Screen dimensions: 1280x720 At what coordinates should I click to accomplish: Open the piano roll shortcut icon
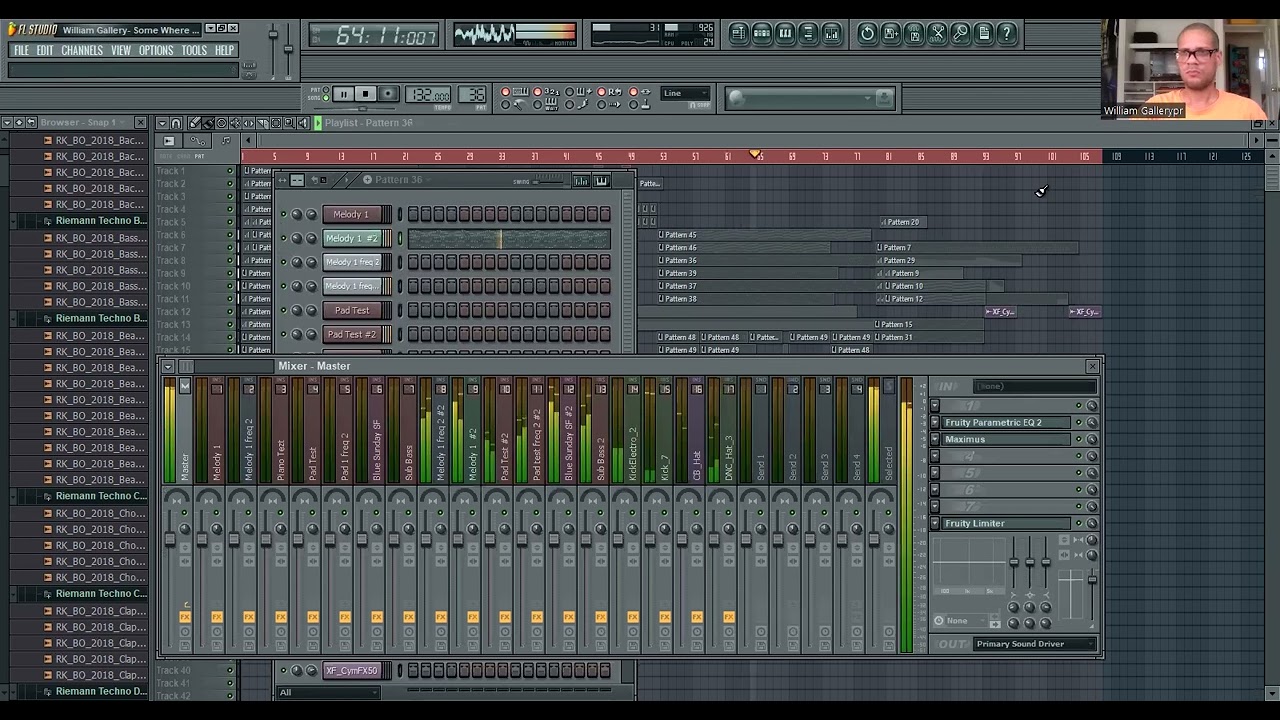coord(785,33)
